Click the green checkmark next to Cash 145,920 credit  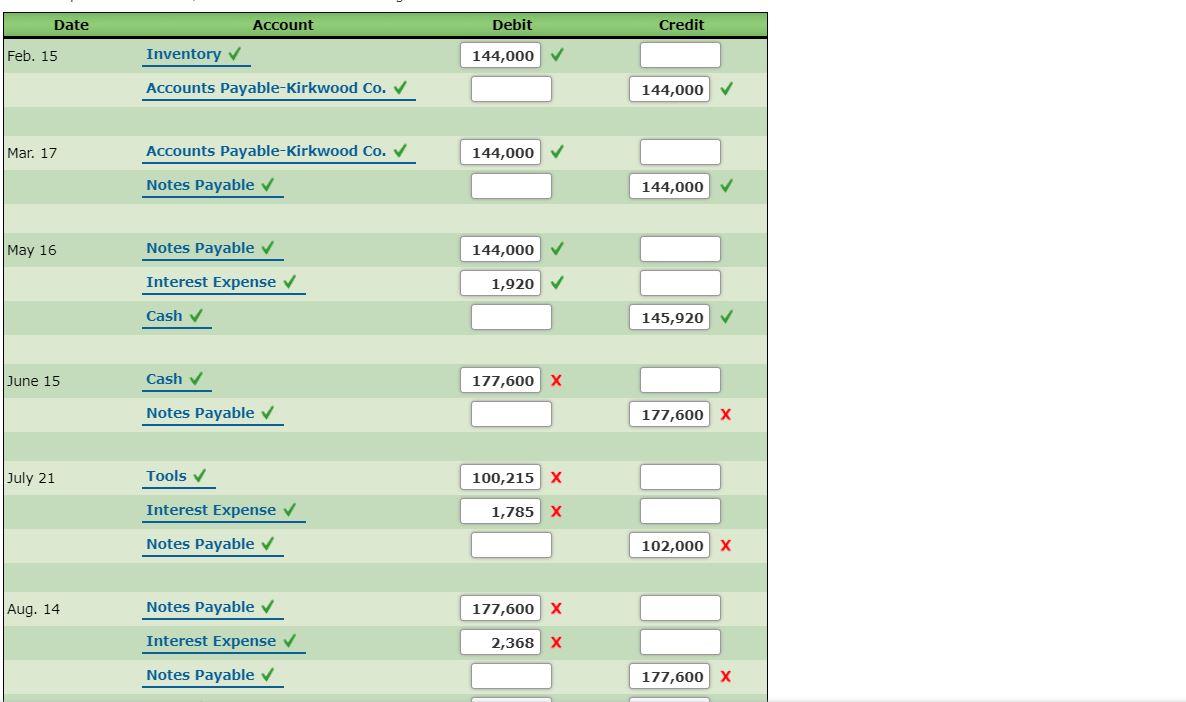[x=727, y=317]
